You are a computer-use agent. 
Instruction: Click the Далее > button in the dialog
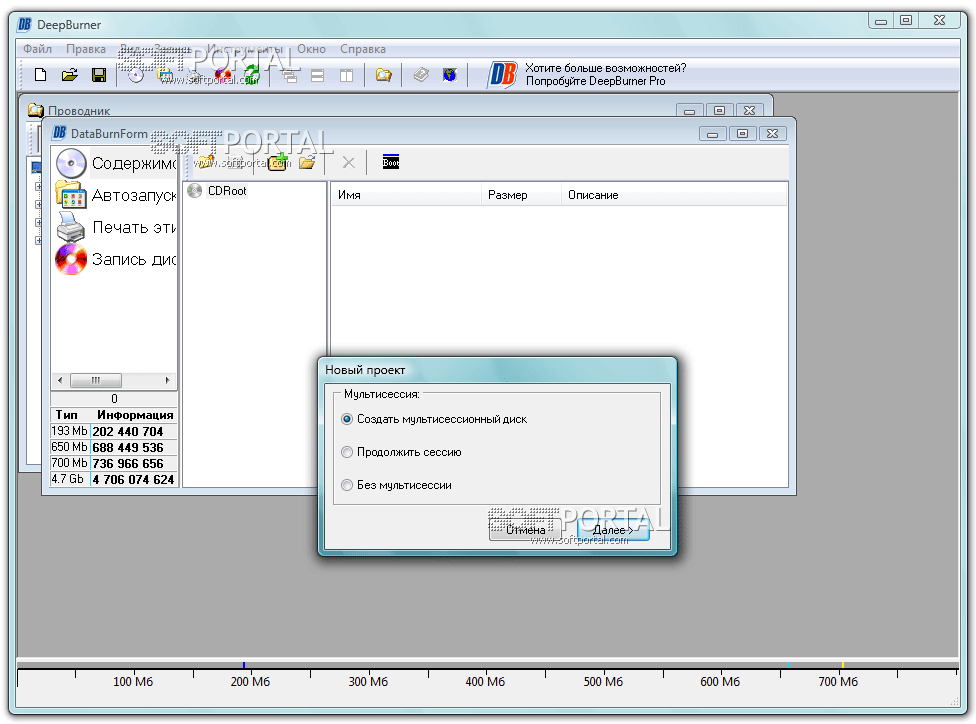coord(613,530)
